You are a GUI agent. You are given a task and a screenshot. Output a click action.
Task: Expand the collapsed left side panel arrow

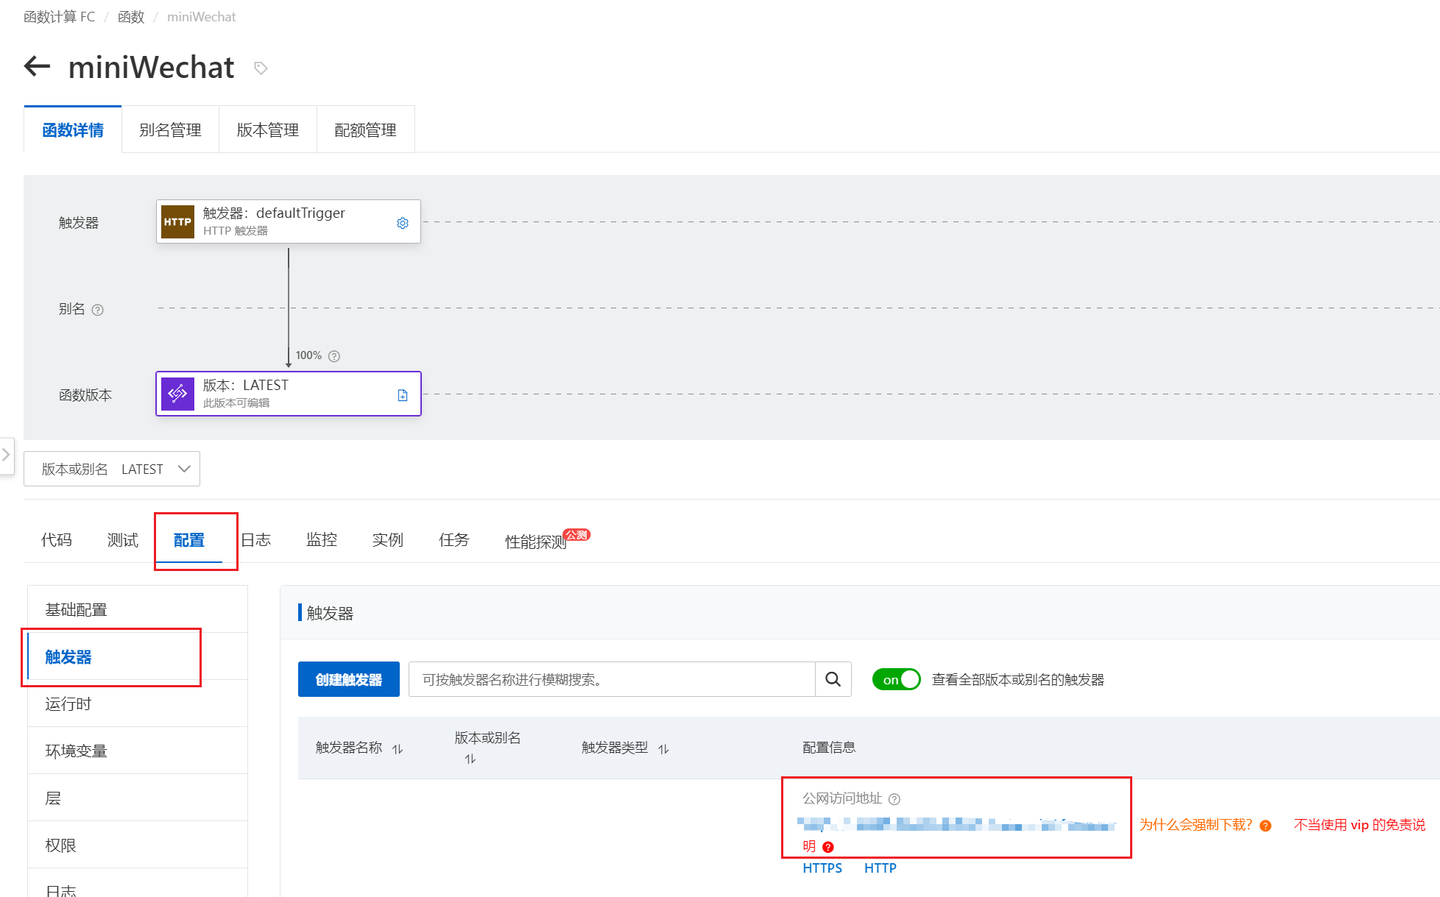[x=6, y=455]
